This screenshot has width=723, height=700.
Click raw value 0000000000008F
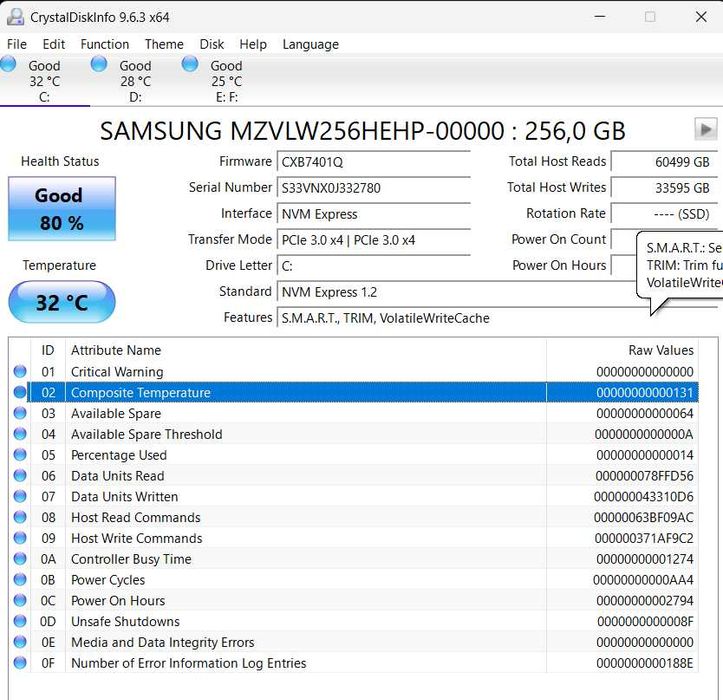[x=645, y=621]
